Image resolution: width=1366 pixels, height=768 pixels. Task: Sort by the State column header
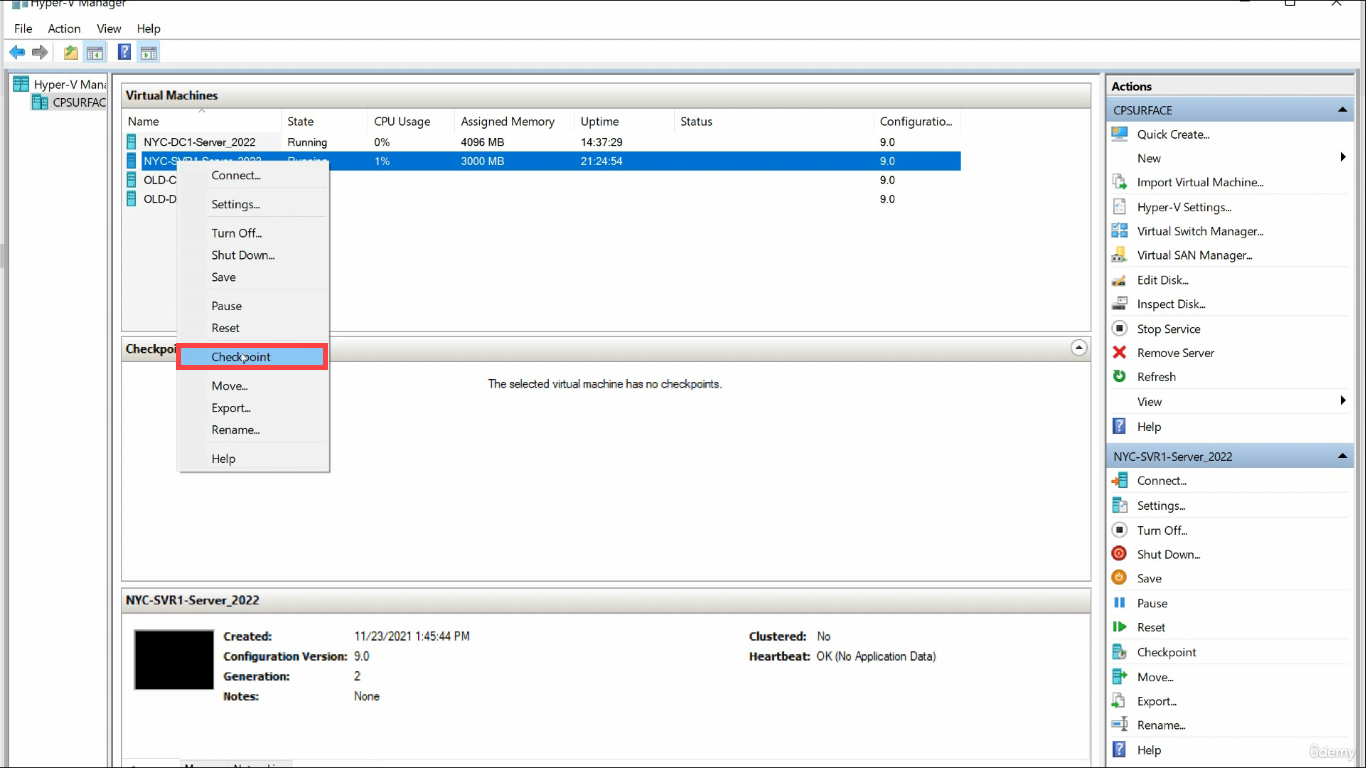[325, 121]
